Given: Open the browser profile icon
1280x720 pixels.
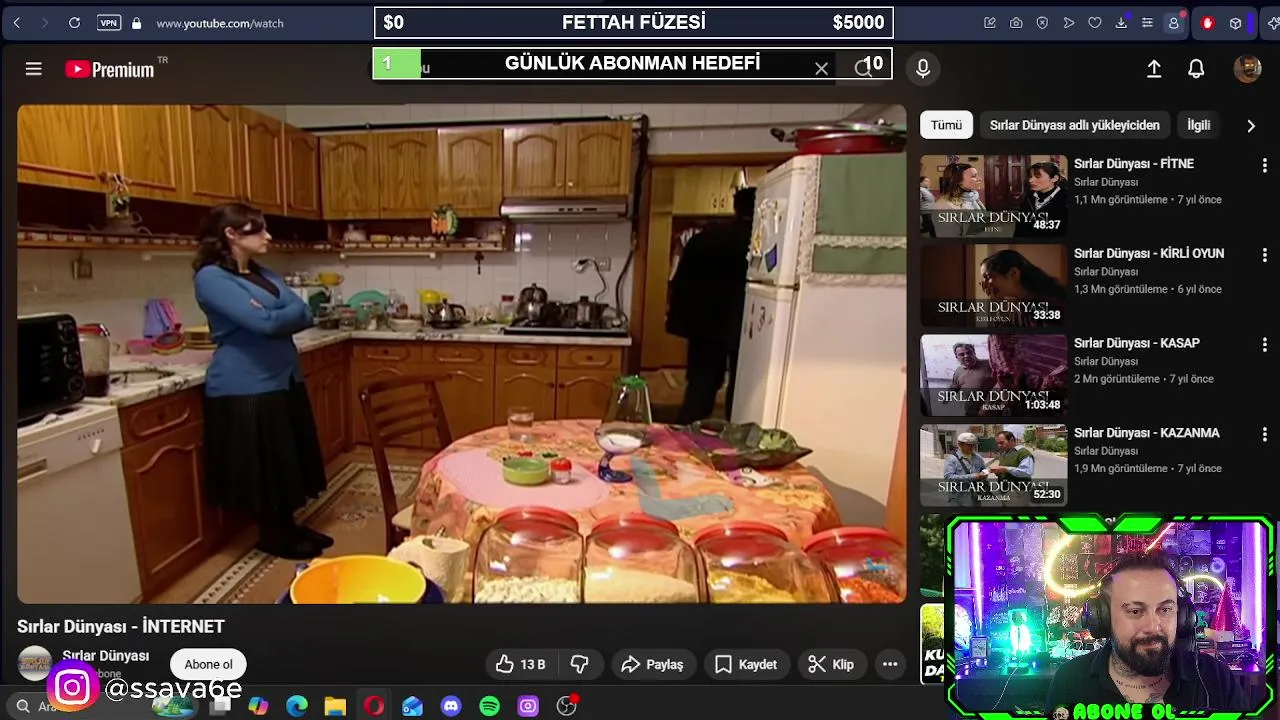Looking at the screenshot, I should coord(1174,23).
